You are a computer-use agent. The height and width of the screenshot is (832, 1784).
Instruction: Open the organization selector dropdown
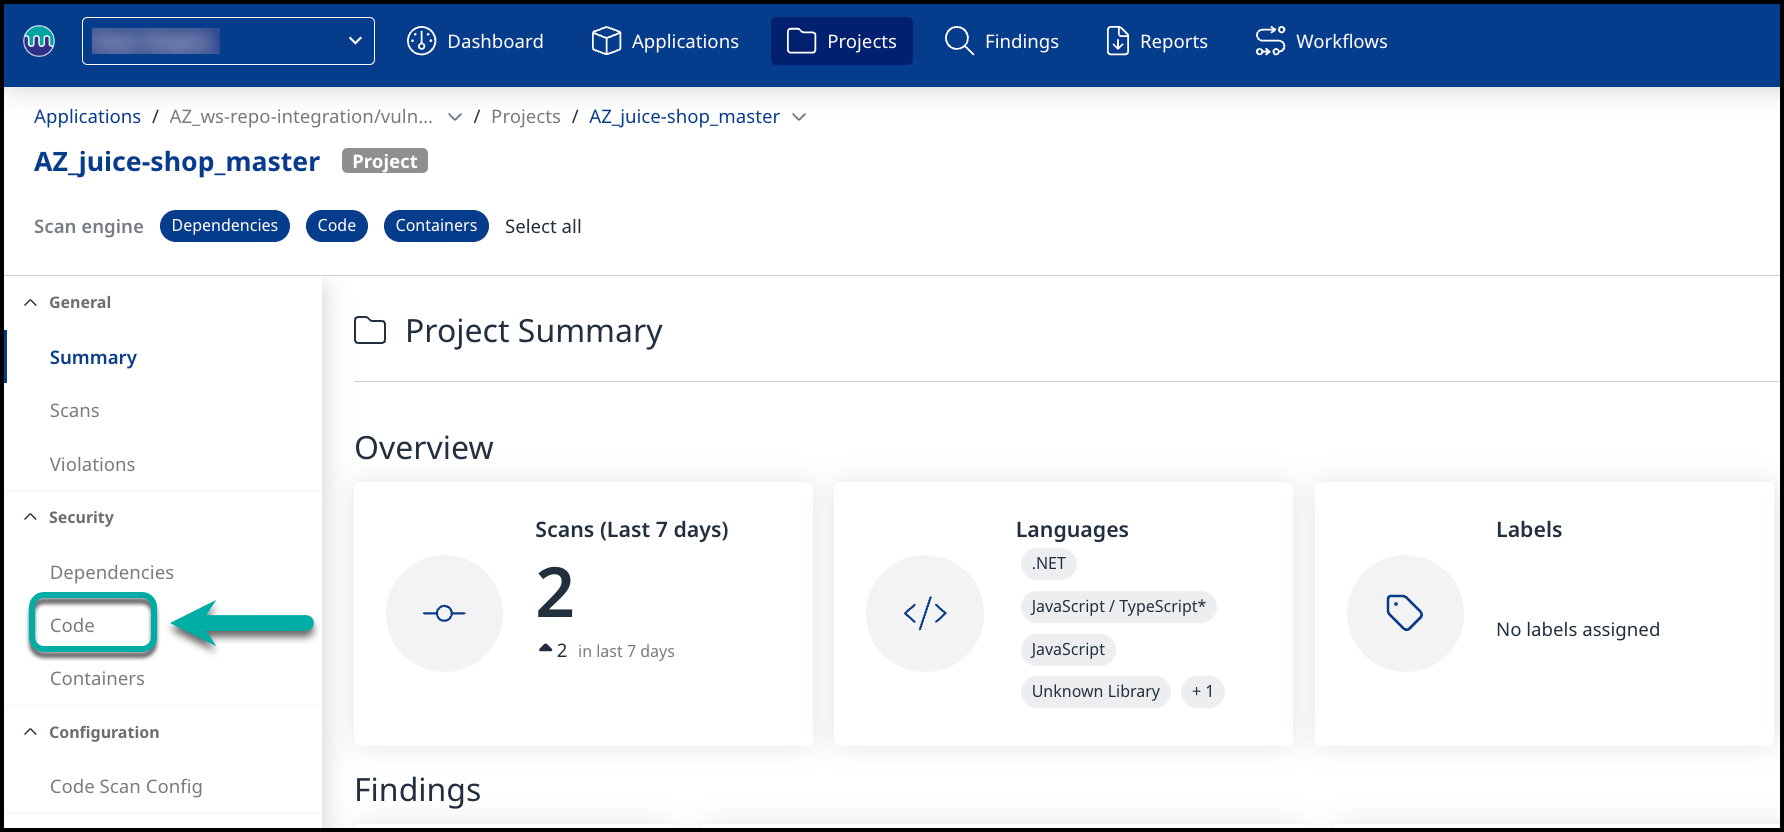228,41
